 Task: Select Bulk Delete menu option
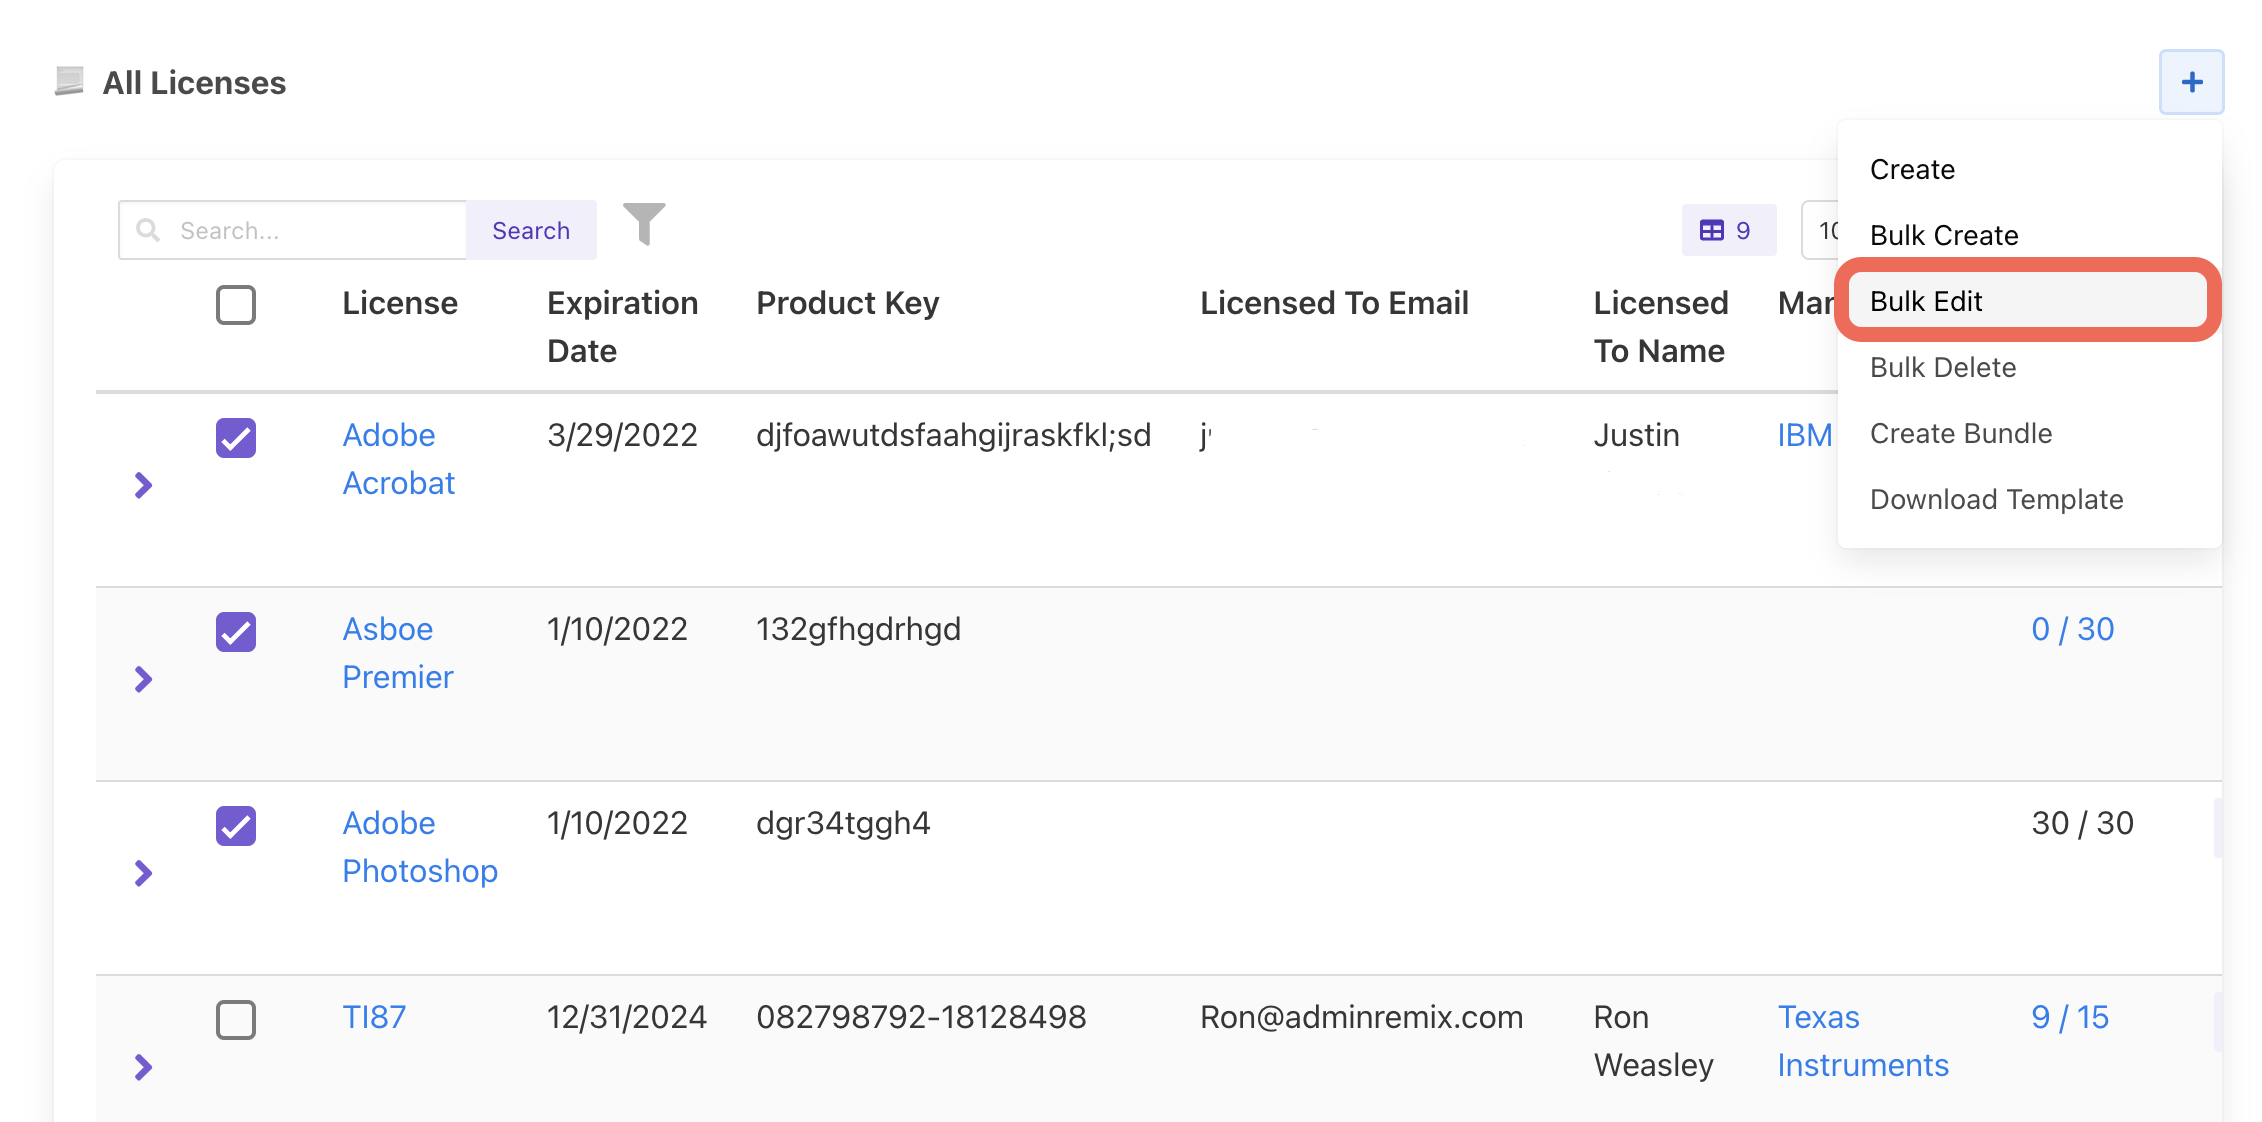click(x=1942, y=367)
